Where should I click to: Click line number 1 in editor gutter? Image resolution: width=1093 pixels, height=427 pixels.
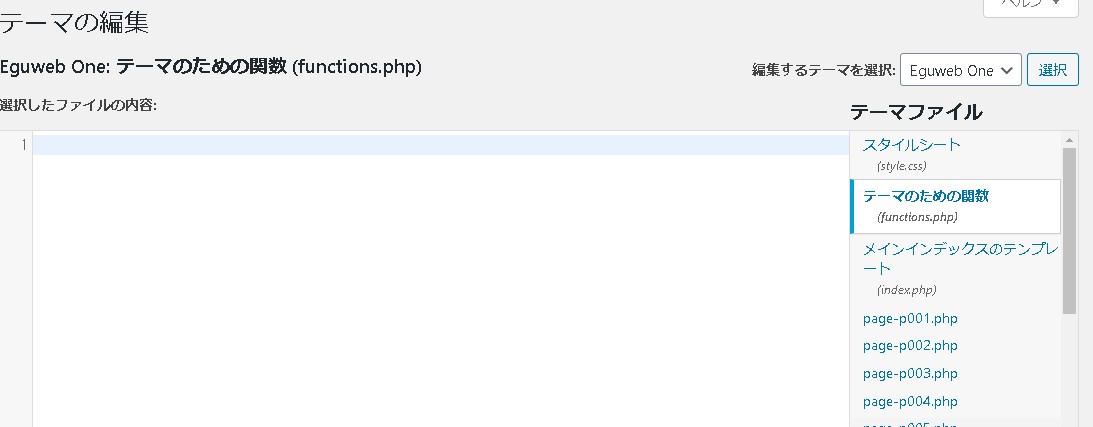pos(23,145)
